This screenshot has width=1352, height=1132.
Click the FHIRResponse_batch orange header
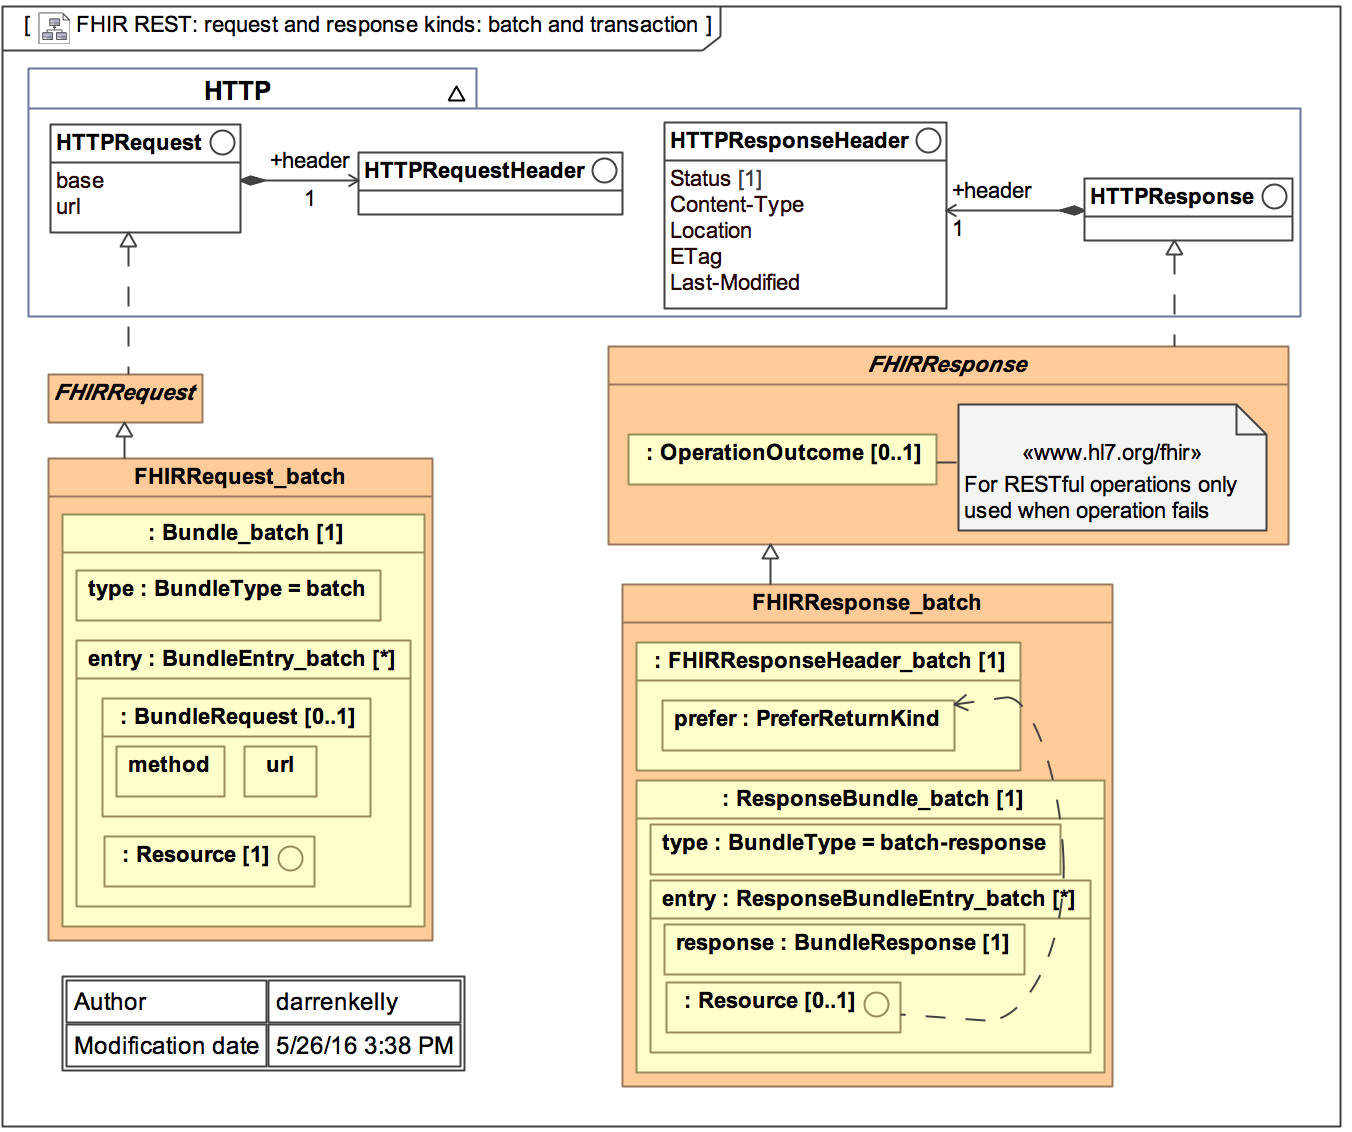(x=866, y=603)
